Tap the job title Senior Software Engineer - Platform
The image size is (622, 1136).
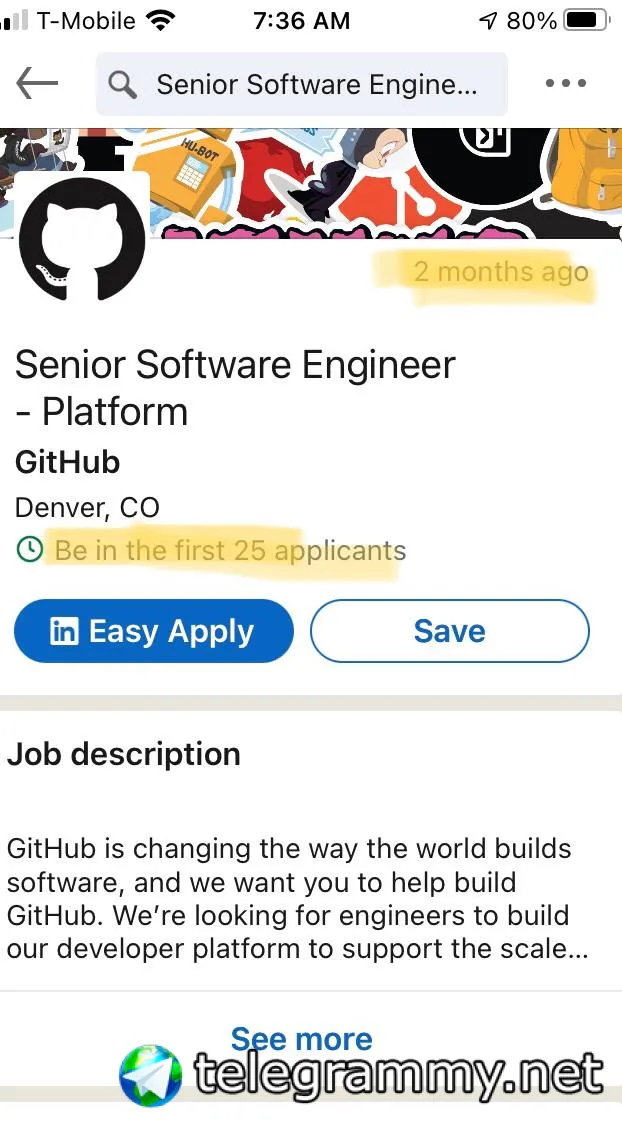click(235, 388)
